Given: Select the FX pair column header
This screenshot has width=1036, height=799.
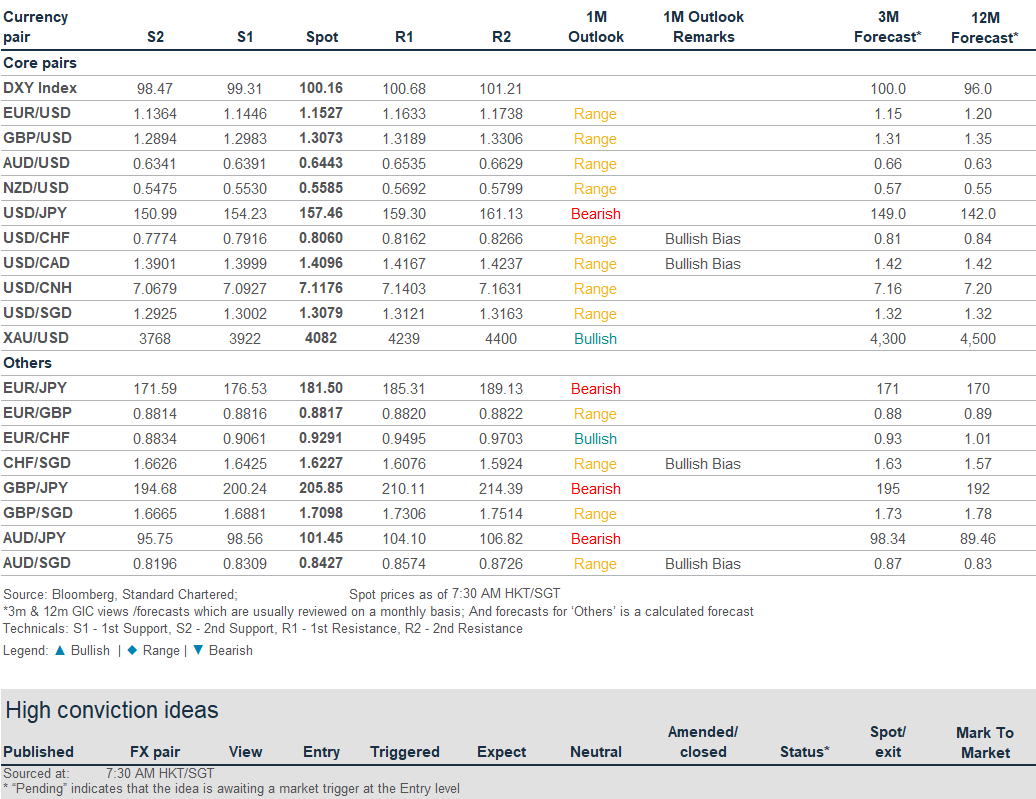Looking at the screenshot, I should tap(155, 752).
